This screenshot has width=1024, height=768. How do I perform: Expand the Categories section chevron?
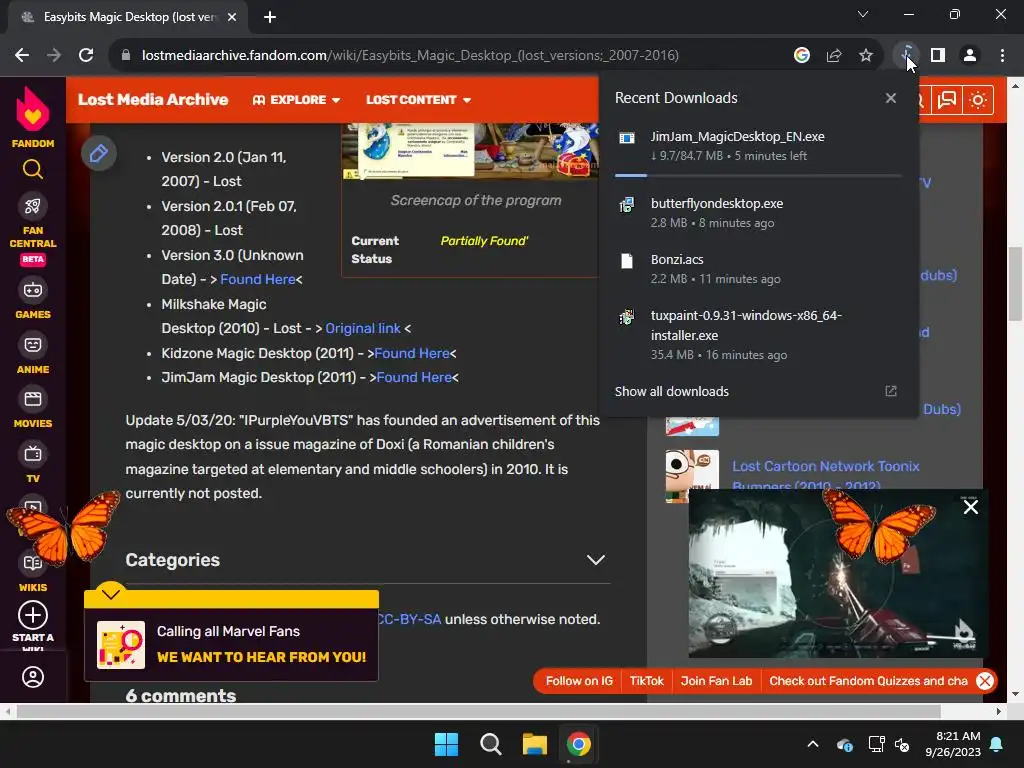(596, 560)
